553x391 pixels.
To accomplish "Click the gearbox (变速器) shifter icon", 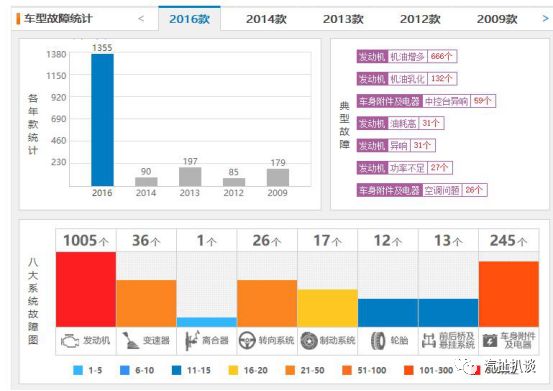I will point(131,341).
